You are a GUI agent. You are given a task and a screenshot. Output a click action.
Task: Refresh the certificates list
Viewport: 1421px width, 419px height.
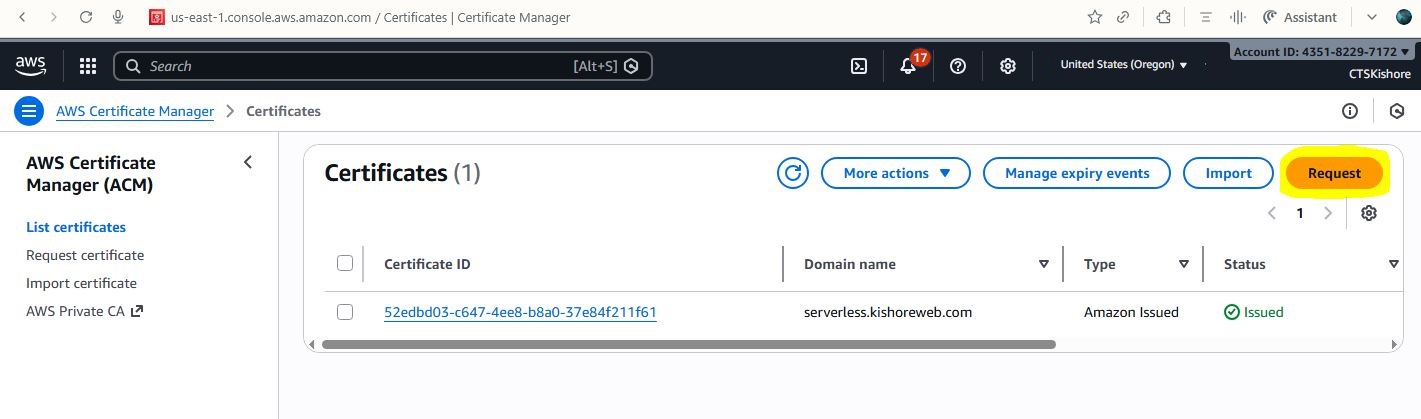pyautogui.click(x=792, y=173)
